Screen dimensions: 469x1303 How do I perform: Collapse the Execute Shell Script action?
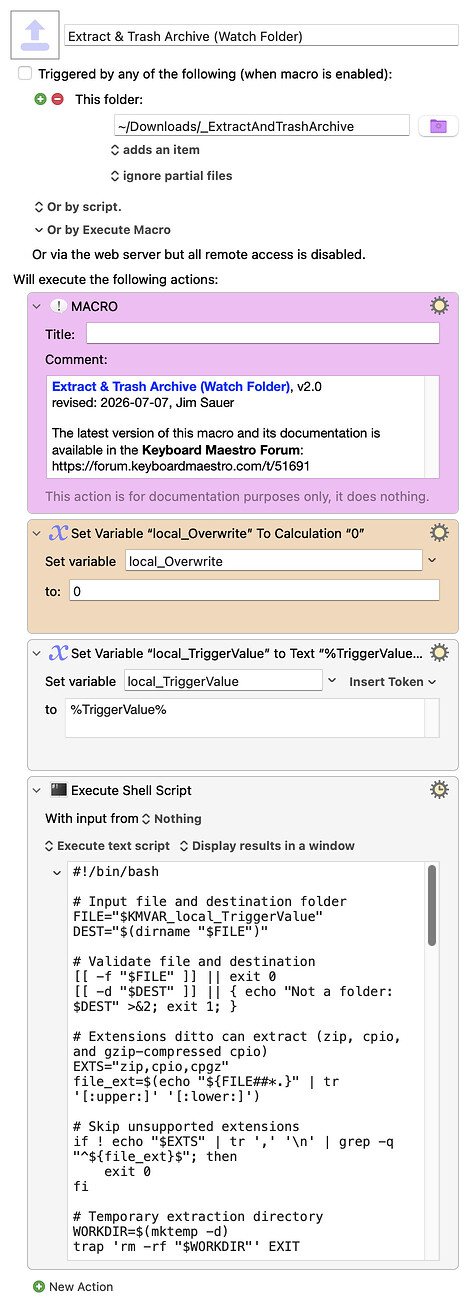tap(37, 790)
